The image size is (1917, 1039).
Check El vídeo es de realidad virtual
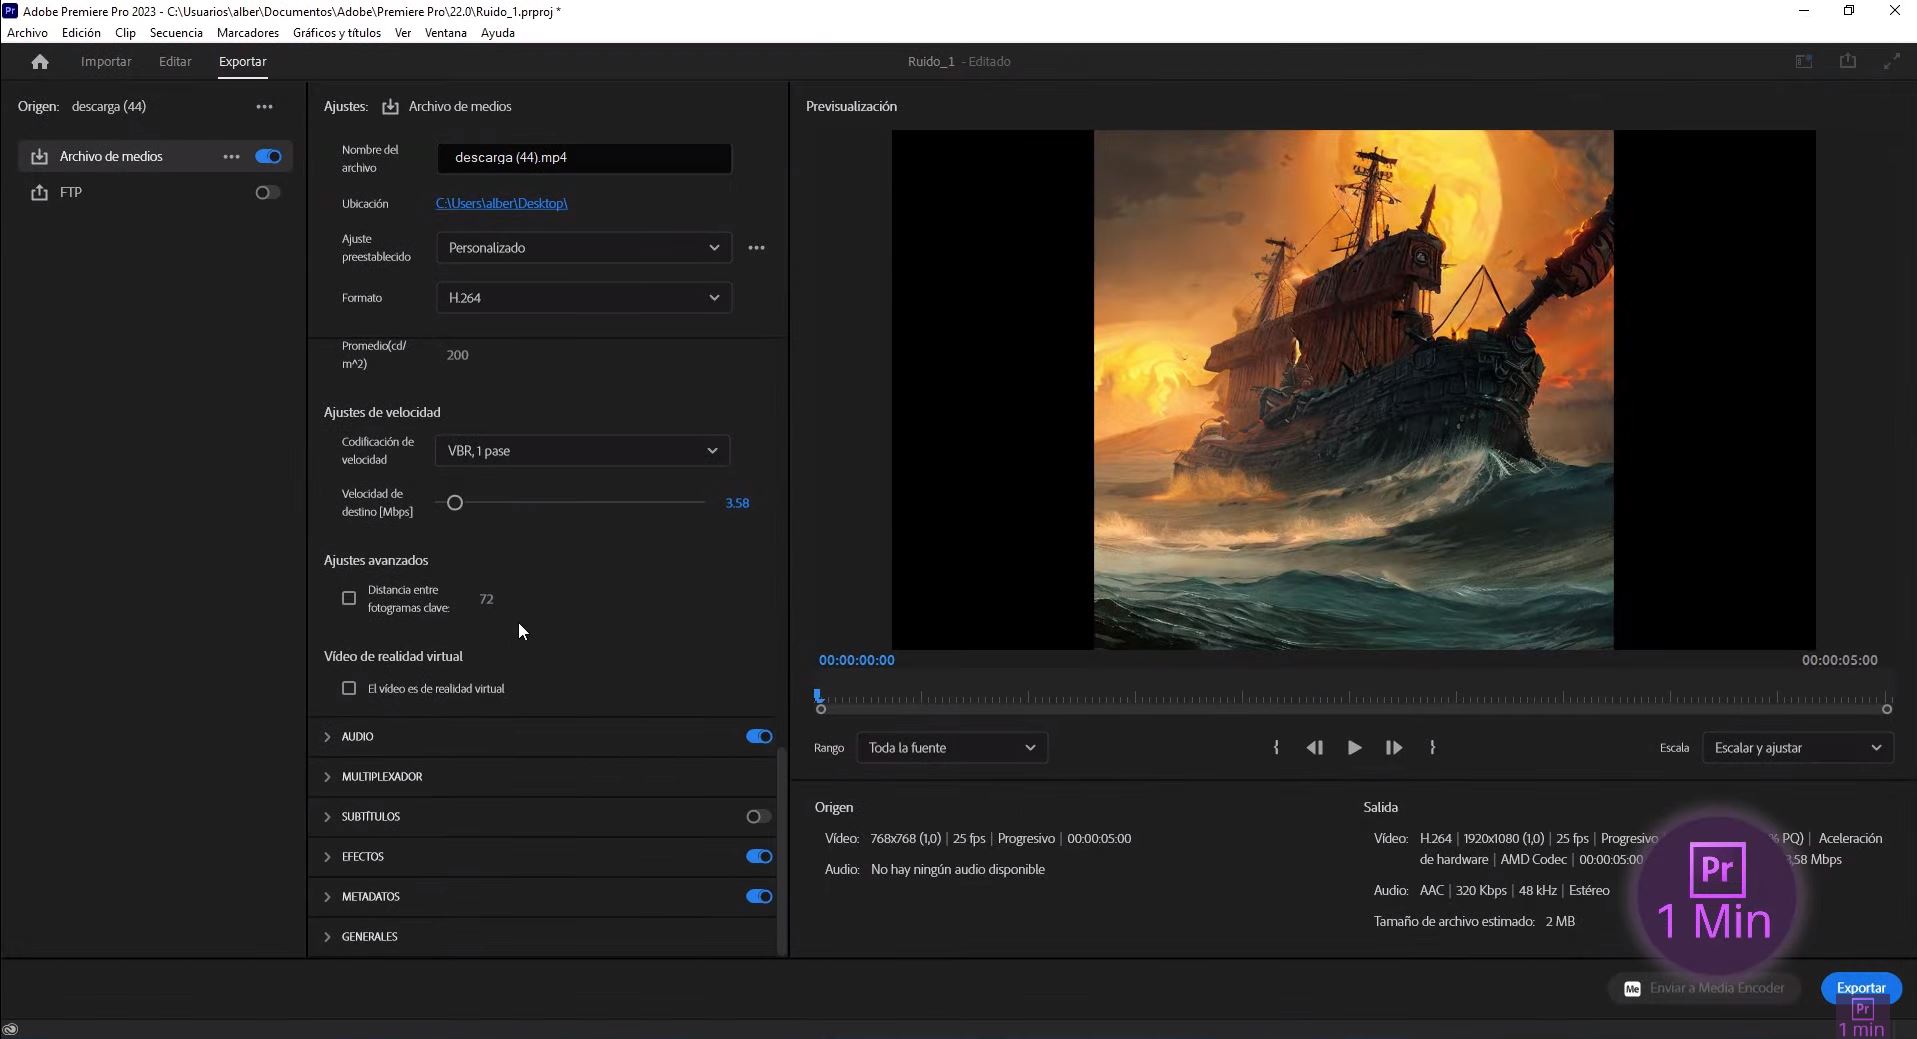(349, 688)
